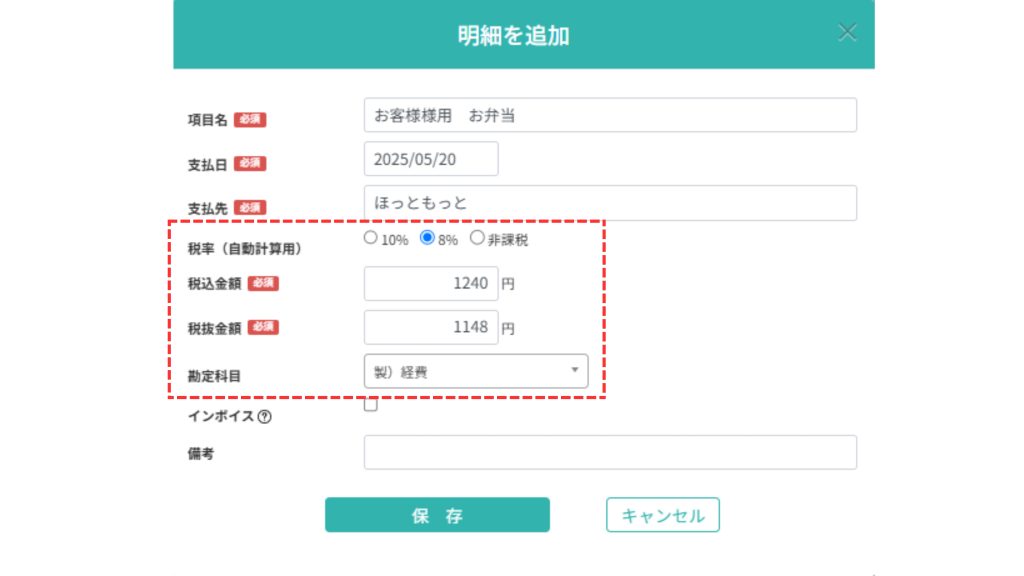
Task: Expand the 勘定科目 dropdown showing 製）経費
Action: (x=476, y=371)
